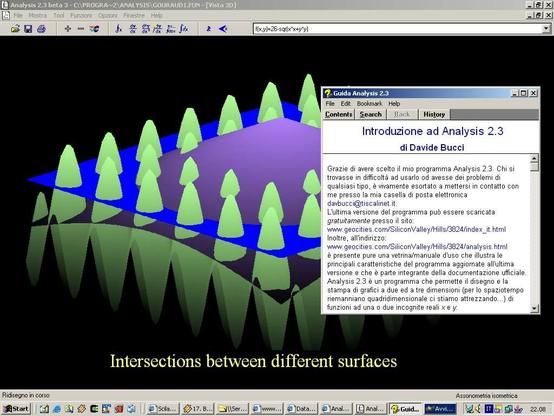Click the document icon beside the File menu

[x=5, y=15]
